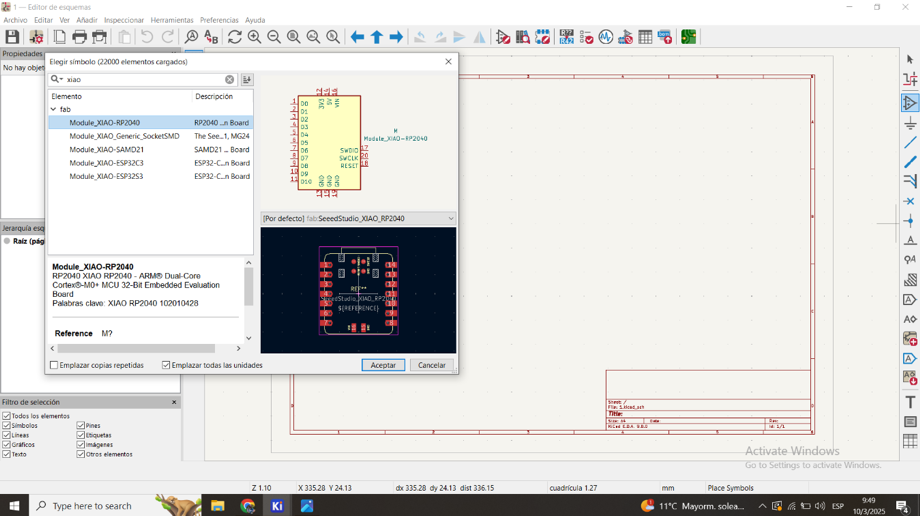Select the Place Power Symbol tool
The image size is (920, 516).
point(910,123)
